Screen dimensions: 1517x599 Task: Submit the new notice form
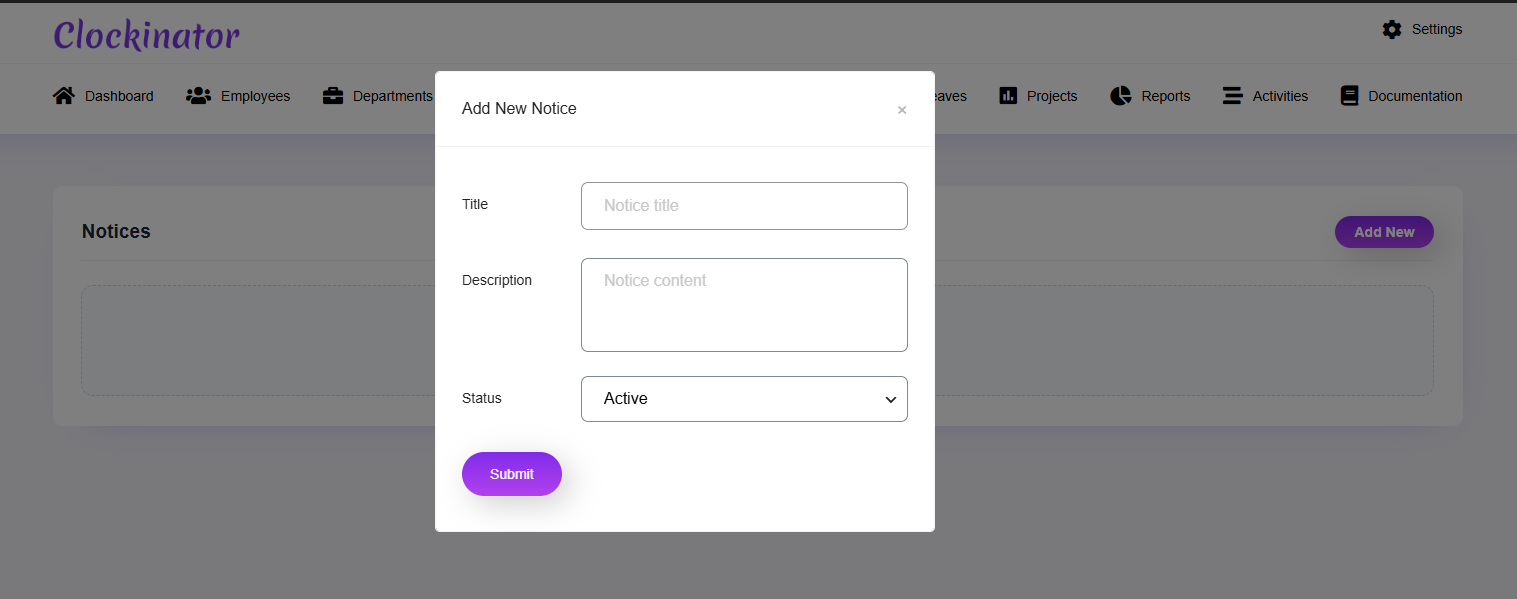pos(512,474)
